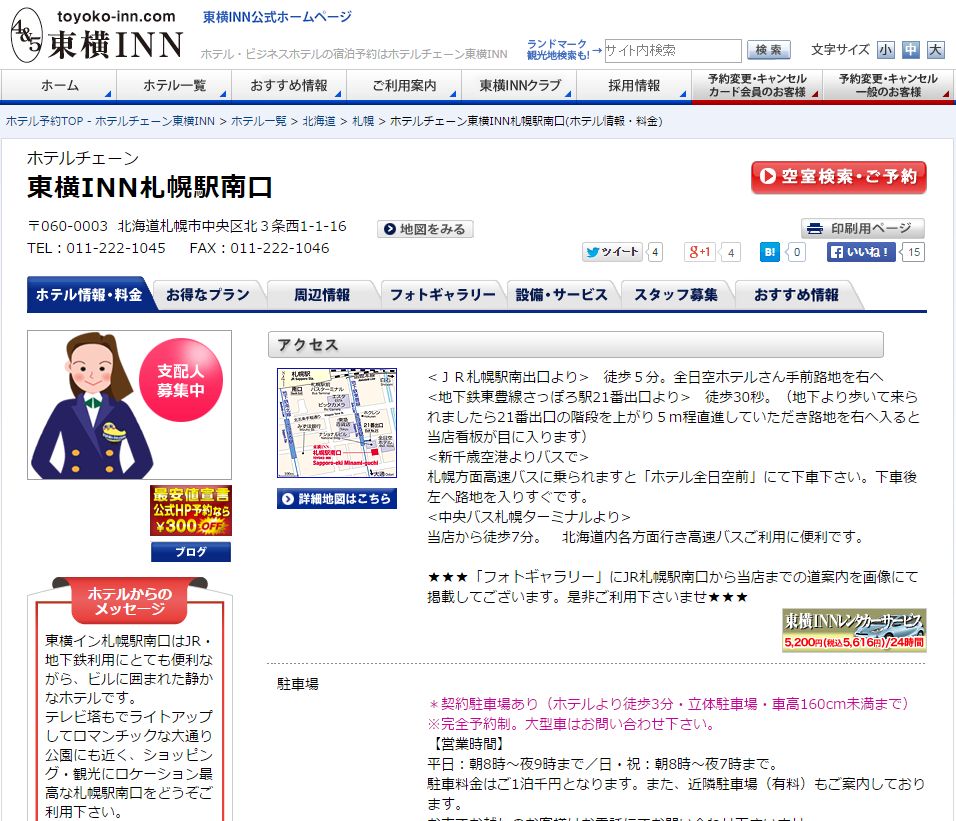956x821 pixels.
Task: Click the 東横INN公式ホームページ header link
Action: [277, 17]
